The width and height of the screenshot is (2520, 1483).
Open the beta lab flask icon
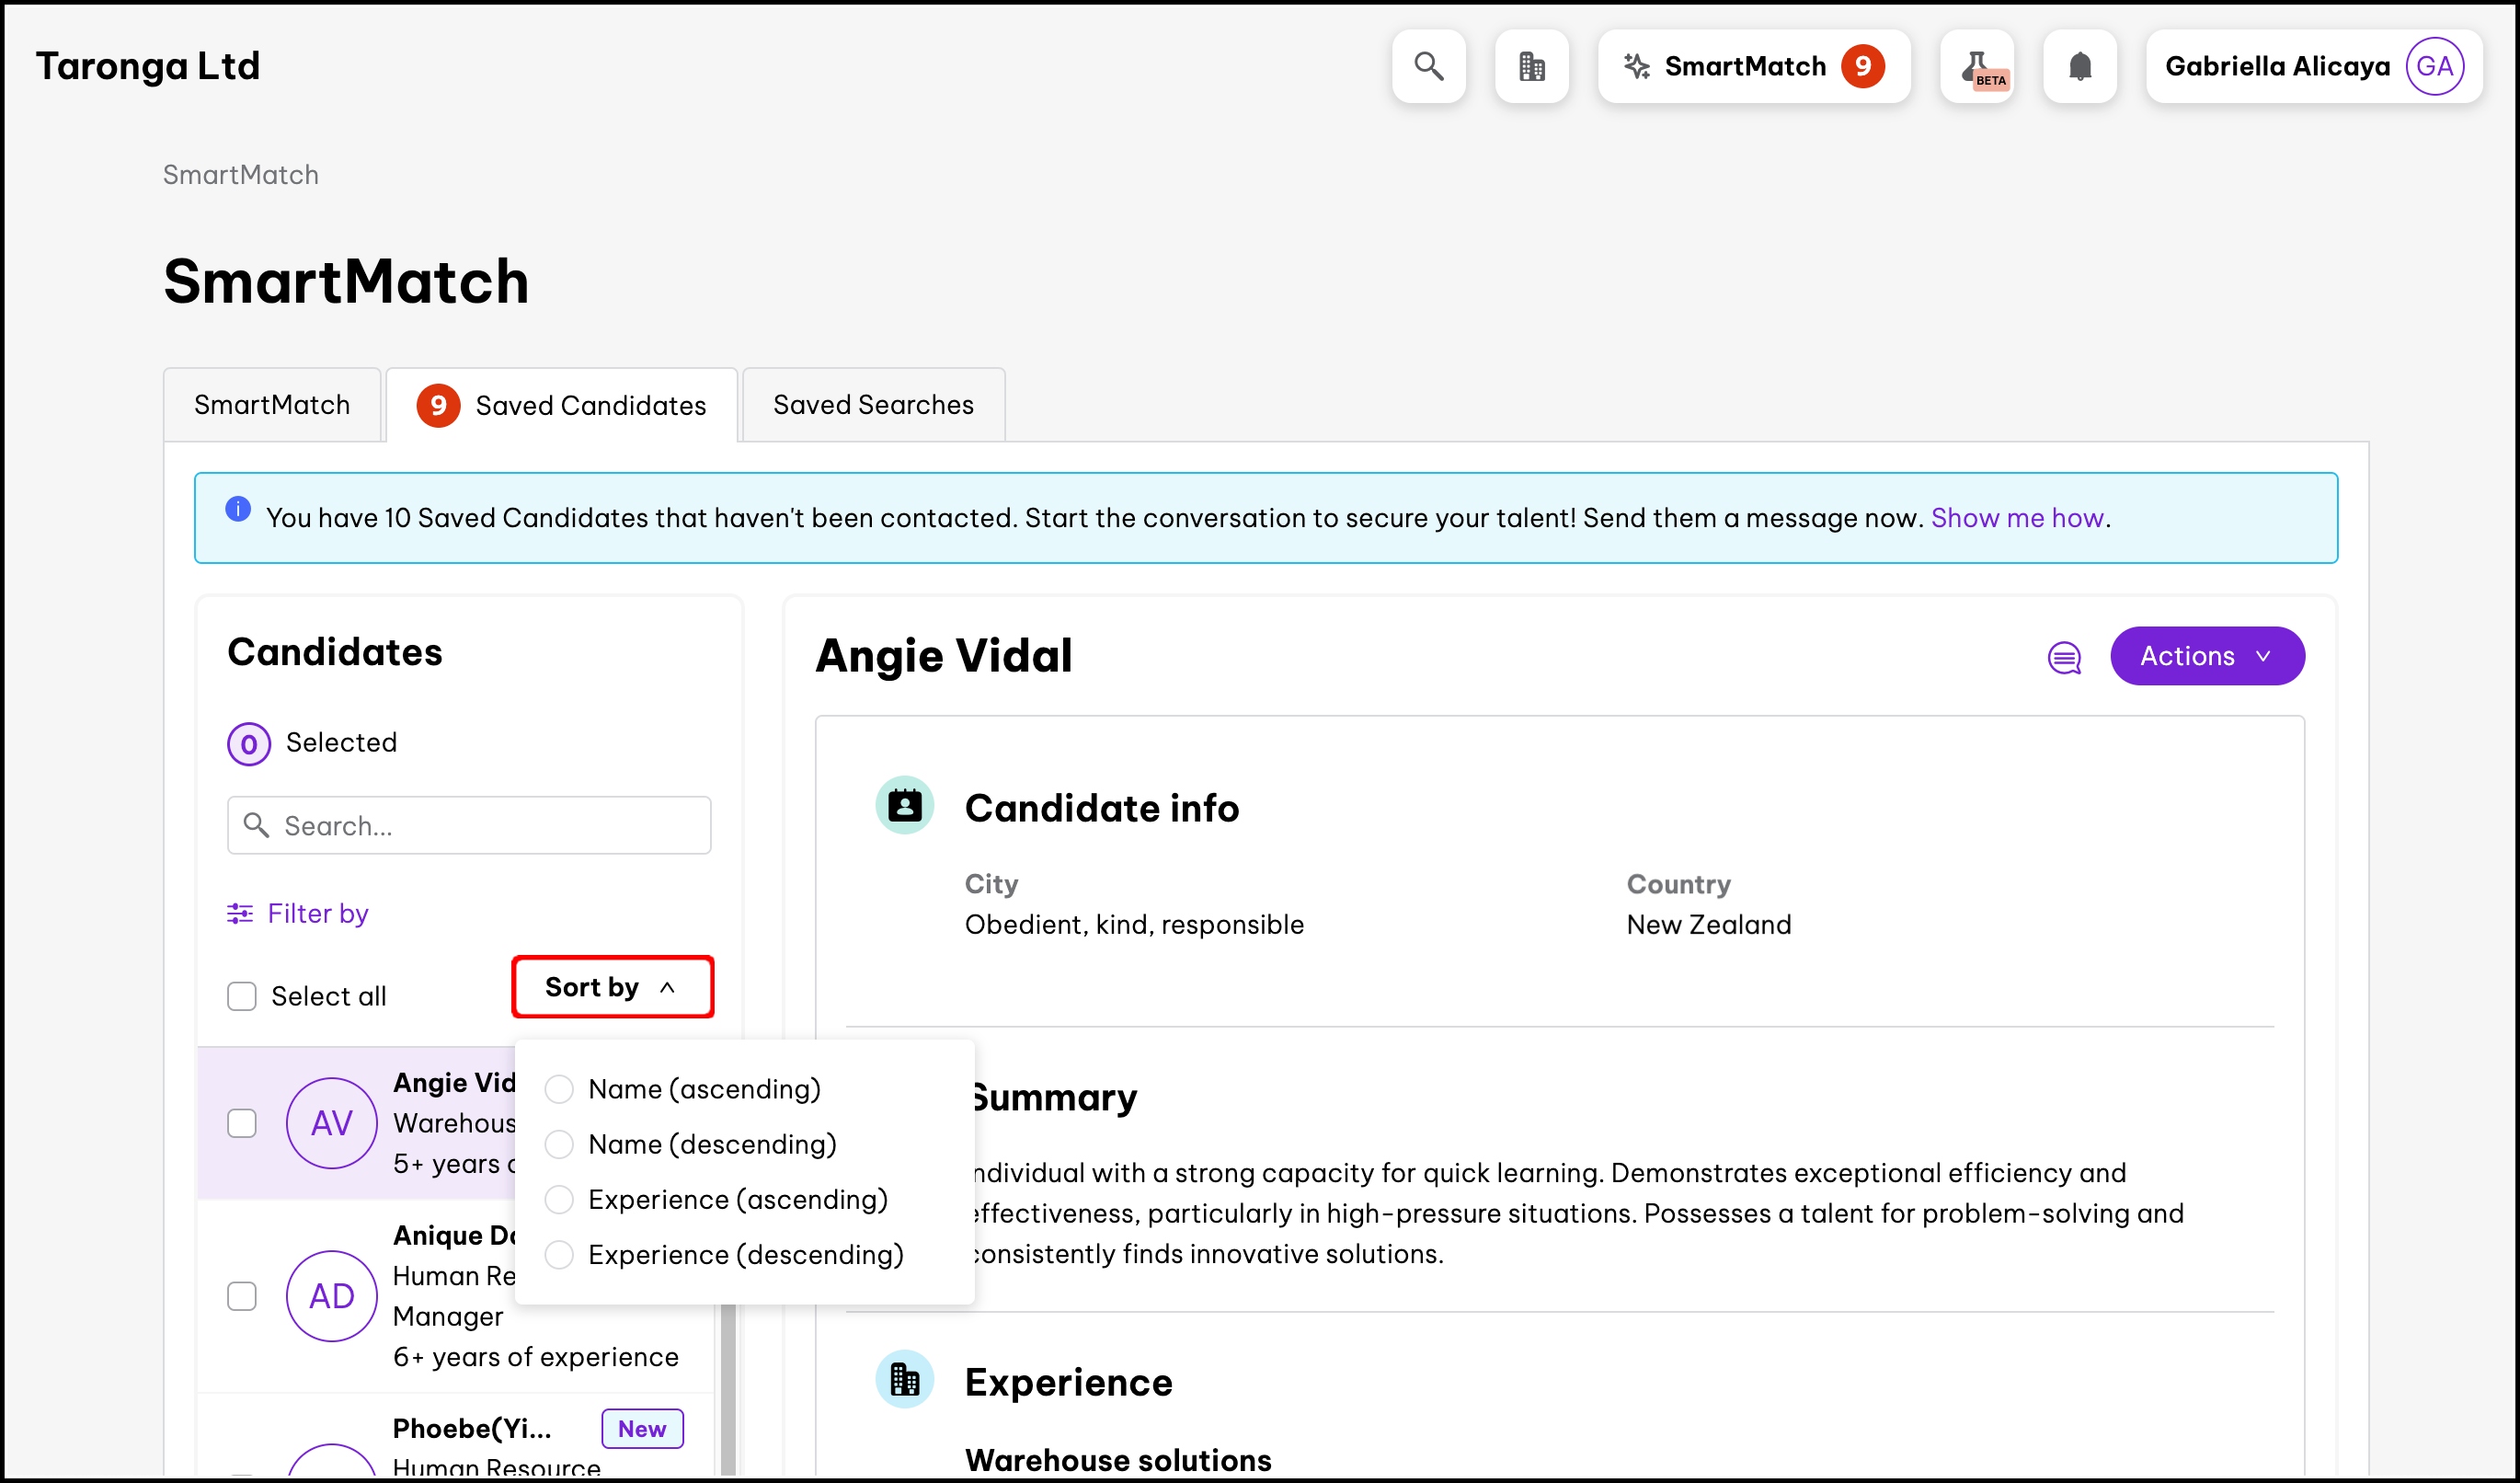coord(1976,66)
